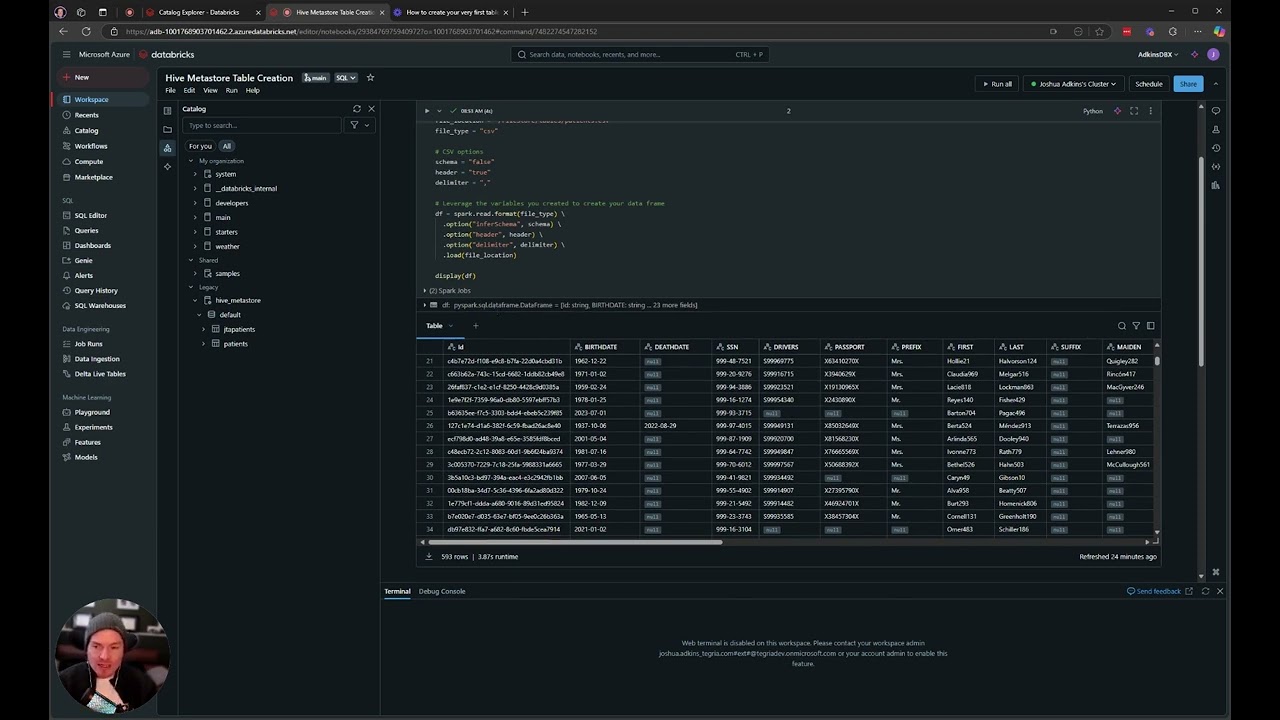
Task: Open the AdkinsDBX workspace switcher
Action: coord(1158,55)
